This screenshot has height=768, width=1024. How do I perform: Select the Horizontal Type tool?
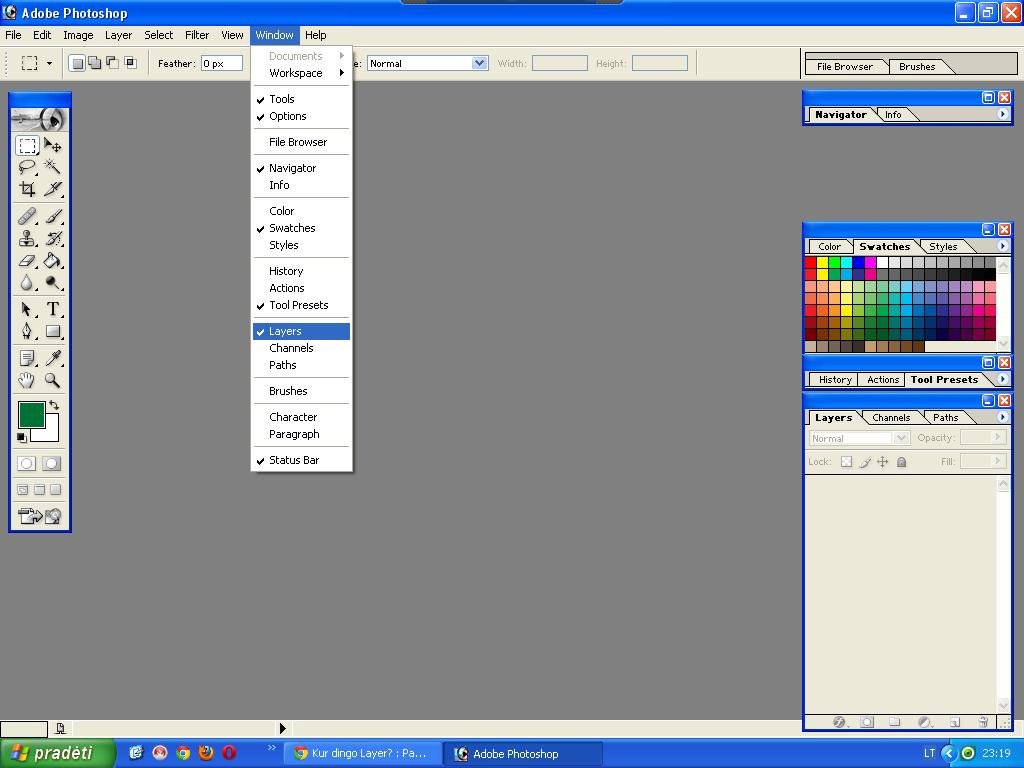pyautogui.click(x=53, y=309)
